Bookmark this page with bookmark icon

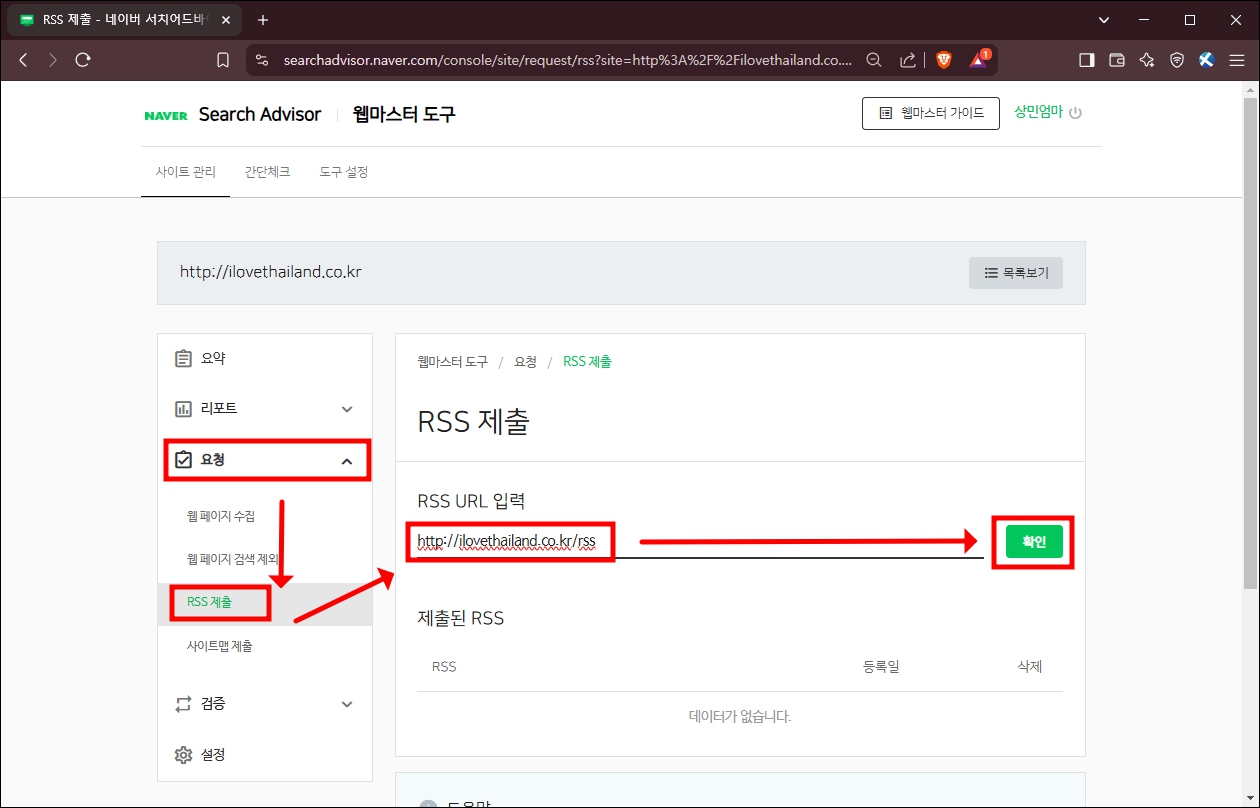222,60
